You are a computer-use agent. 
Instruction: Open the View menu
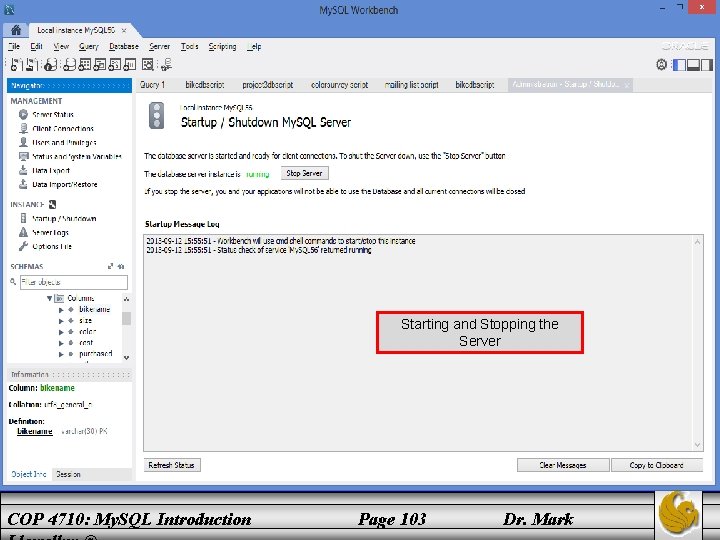[x=61, y=46]
